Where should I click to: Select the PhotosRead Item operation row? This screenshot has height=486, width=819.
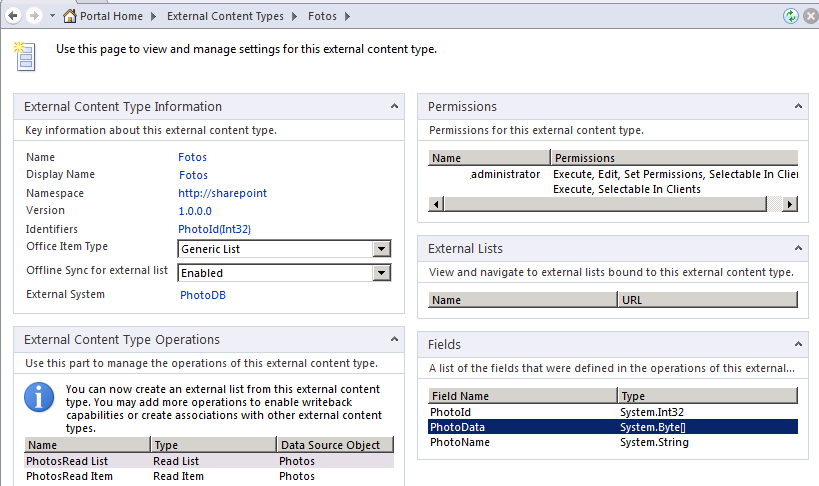209,476
